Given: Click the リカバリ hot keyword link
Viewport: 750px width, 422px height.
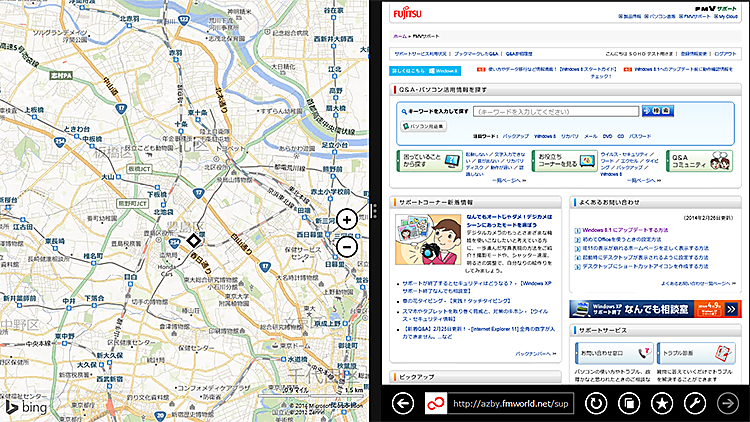Looking at the screenshot, I should pos(570,136).
